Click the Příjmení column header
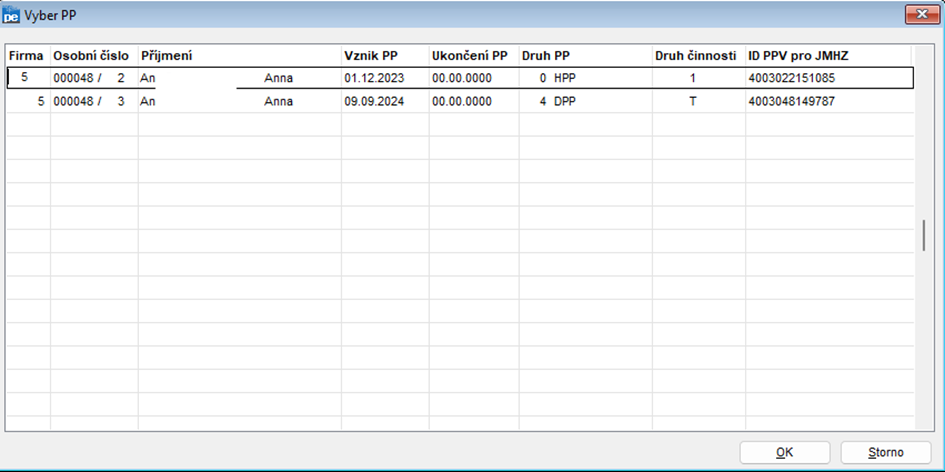The height and width of the screenshot is (472, 945). click(x=166, y=56)
